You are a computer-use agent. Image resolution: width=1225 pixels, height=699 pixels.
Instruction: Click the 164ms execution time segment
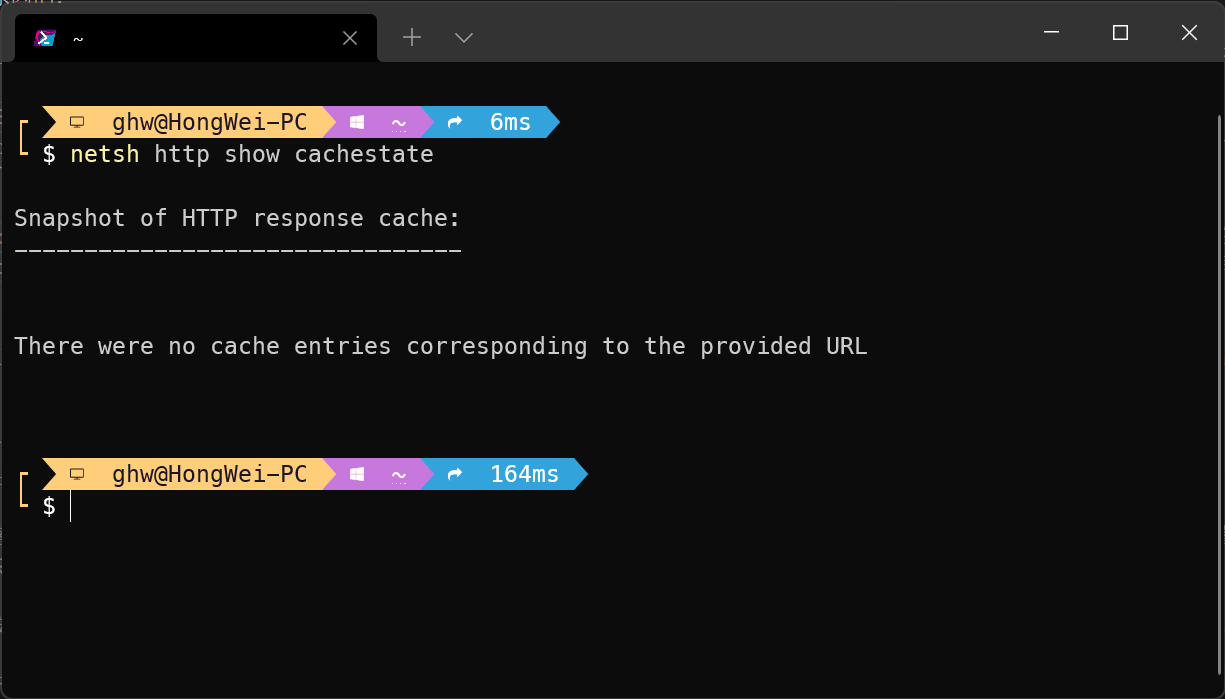(x=524, y=474)
